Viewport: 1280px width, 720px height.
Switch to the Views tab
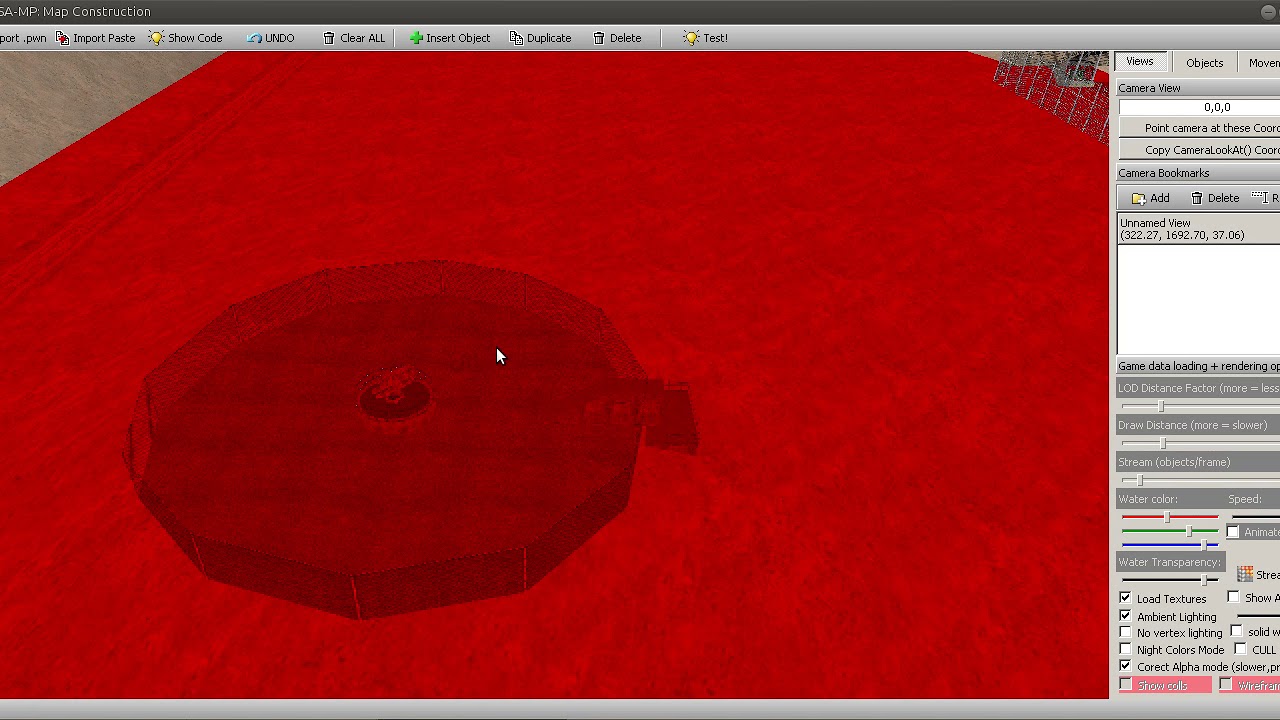[x=1139, y=62]
